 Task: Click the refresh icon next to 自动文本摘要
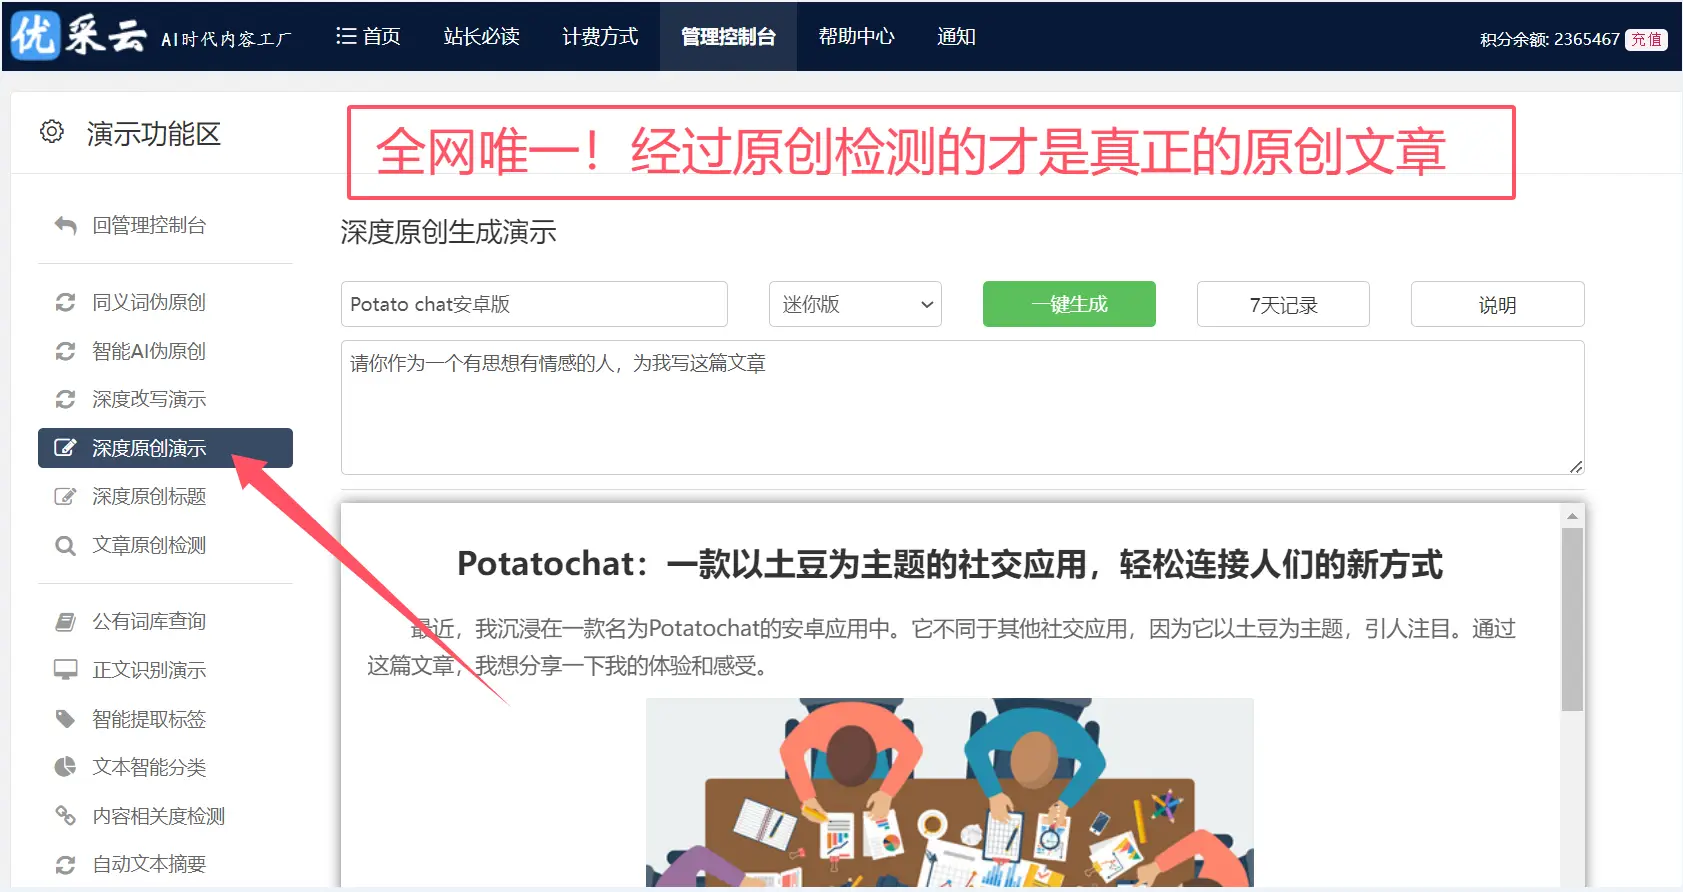click(65, 864)
